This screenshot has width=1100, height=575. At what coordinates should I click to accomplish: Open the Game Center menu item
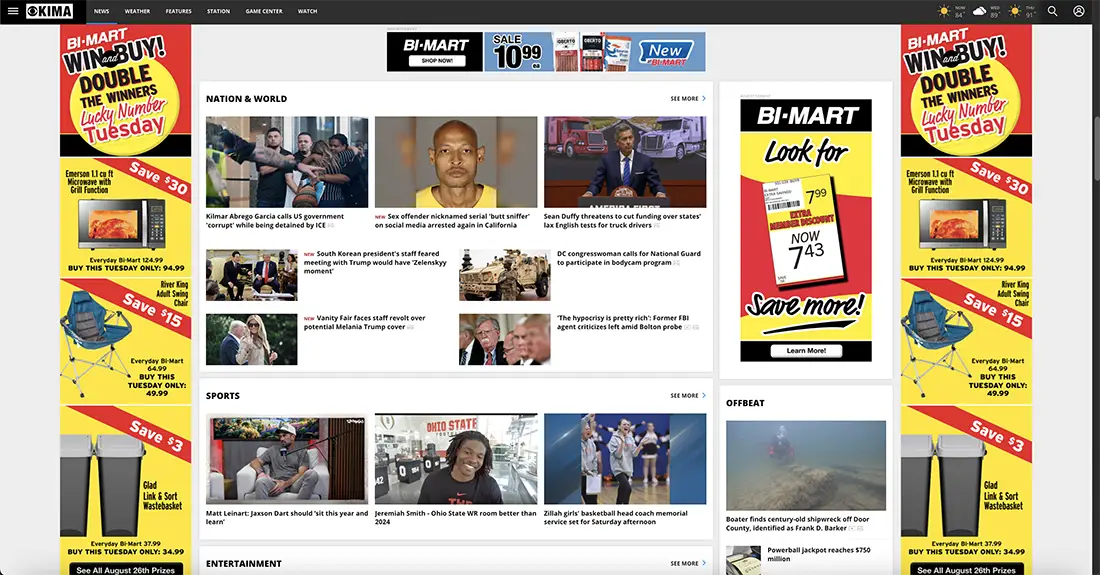264,11
